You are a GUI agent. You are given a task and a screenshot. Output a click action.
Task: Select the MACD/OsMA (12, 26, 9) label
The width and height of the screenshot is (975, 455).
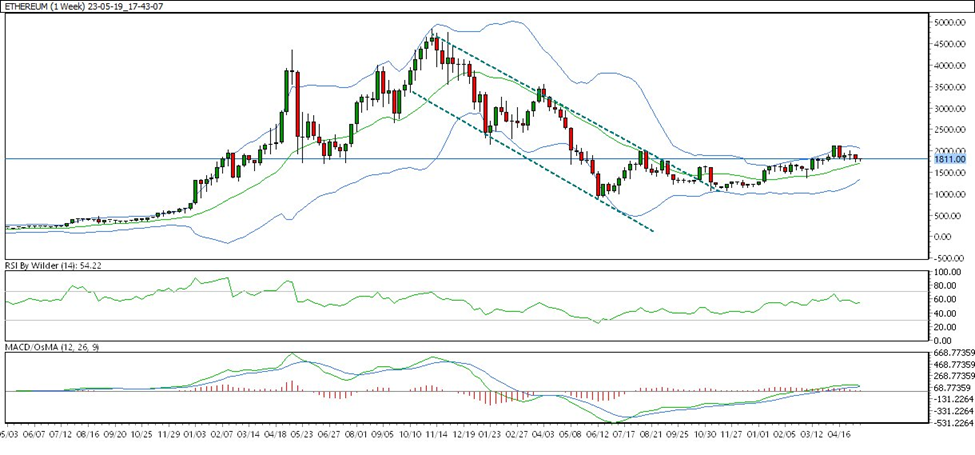tap(52, 347)
